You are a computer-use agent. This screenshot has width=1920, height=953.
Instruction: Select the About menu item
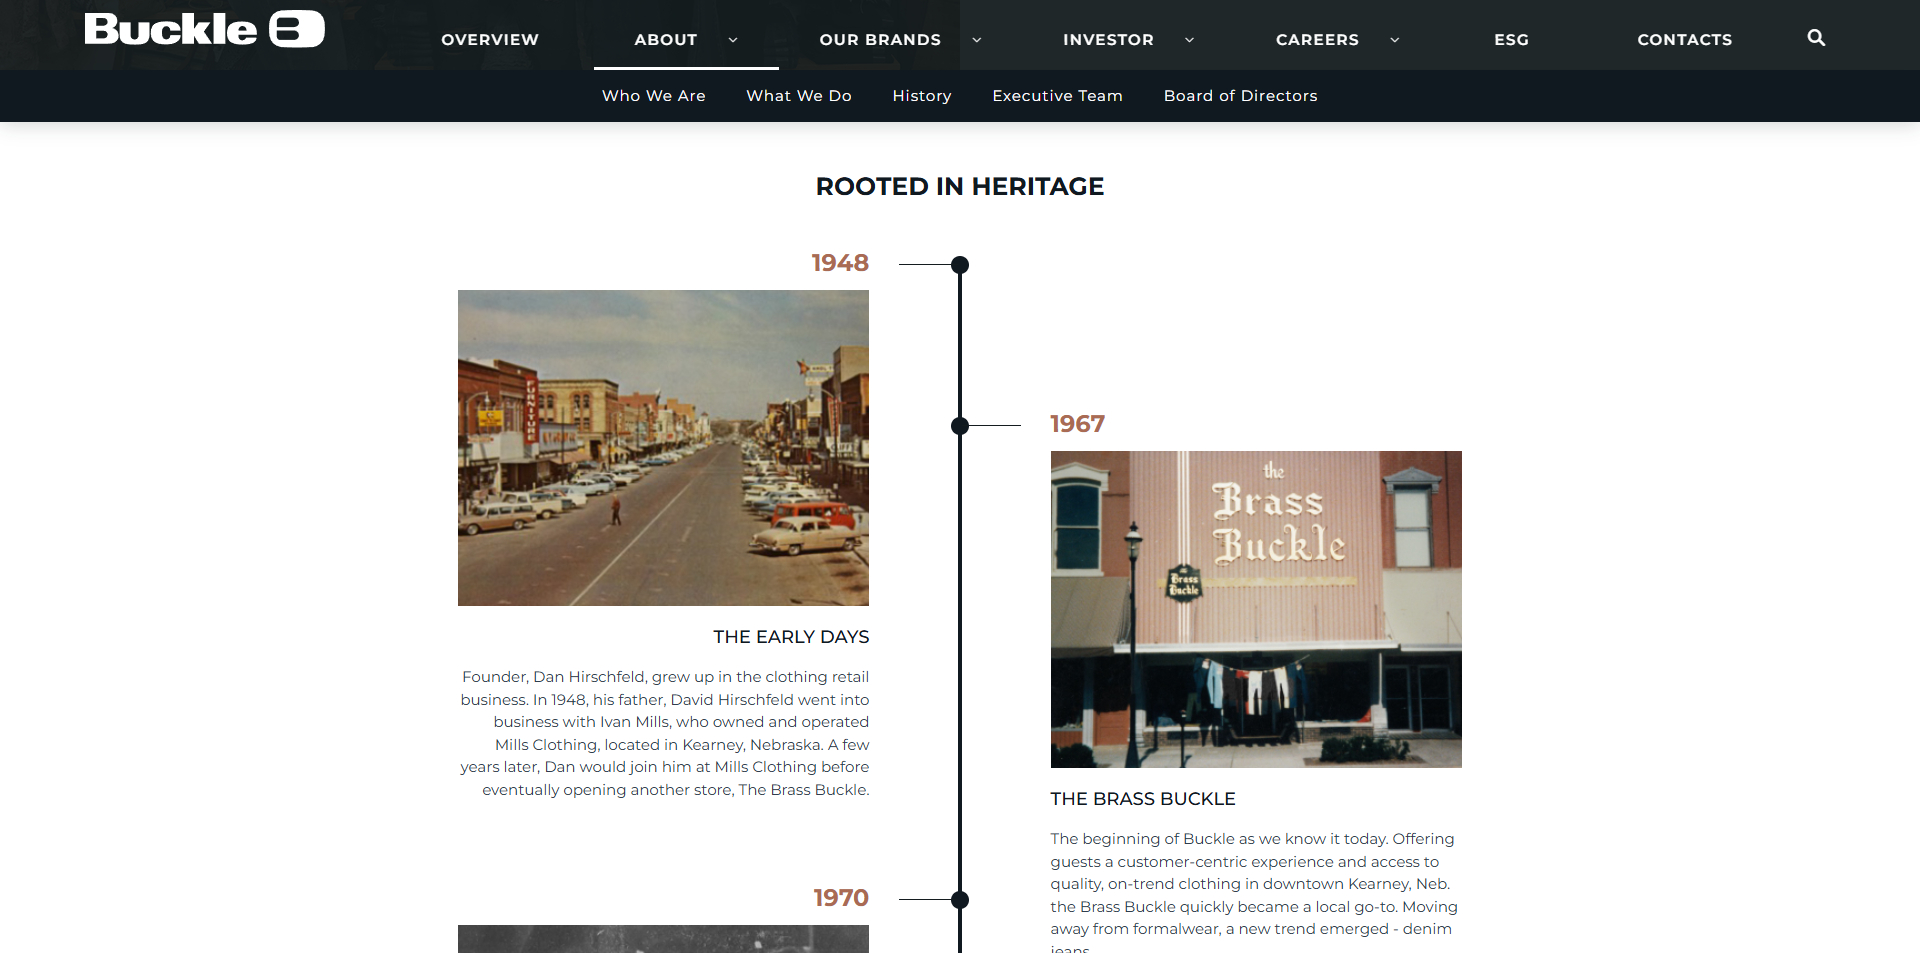pyautogui.click(x=666, y=40)
